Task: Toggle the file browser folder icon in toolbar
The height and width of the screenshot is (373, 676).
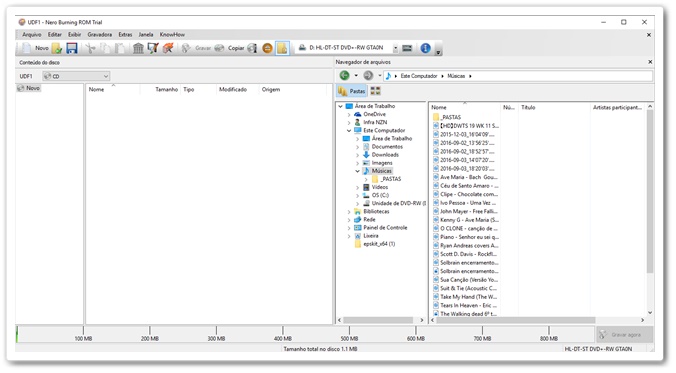Action: tap(282, 48)
